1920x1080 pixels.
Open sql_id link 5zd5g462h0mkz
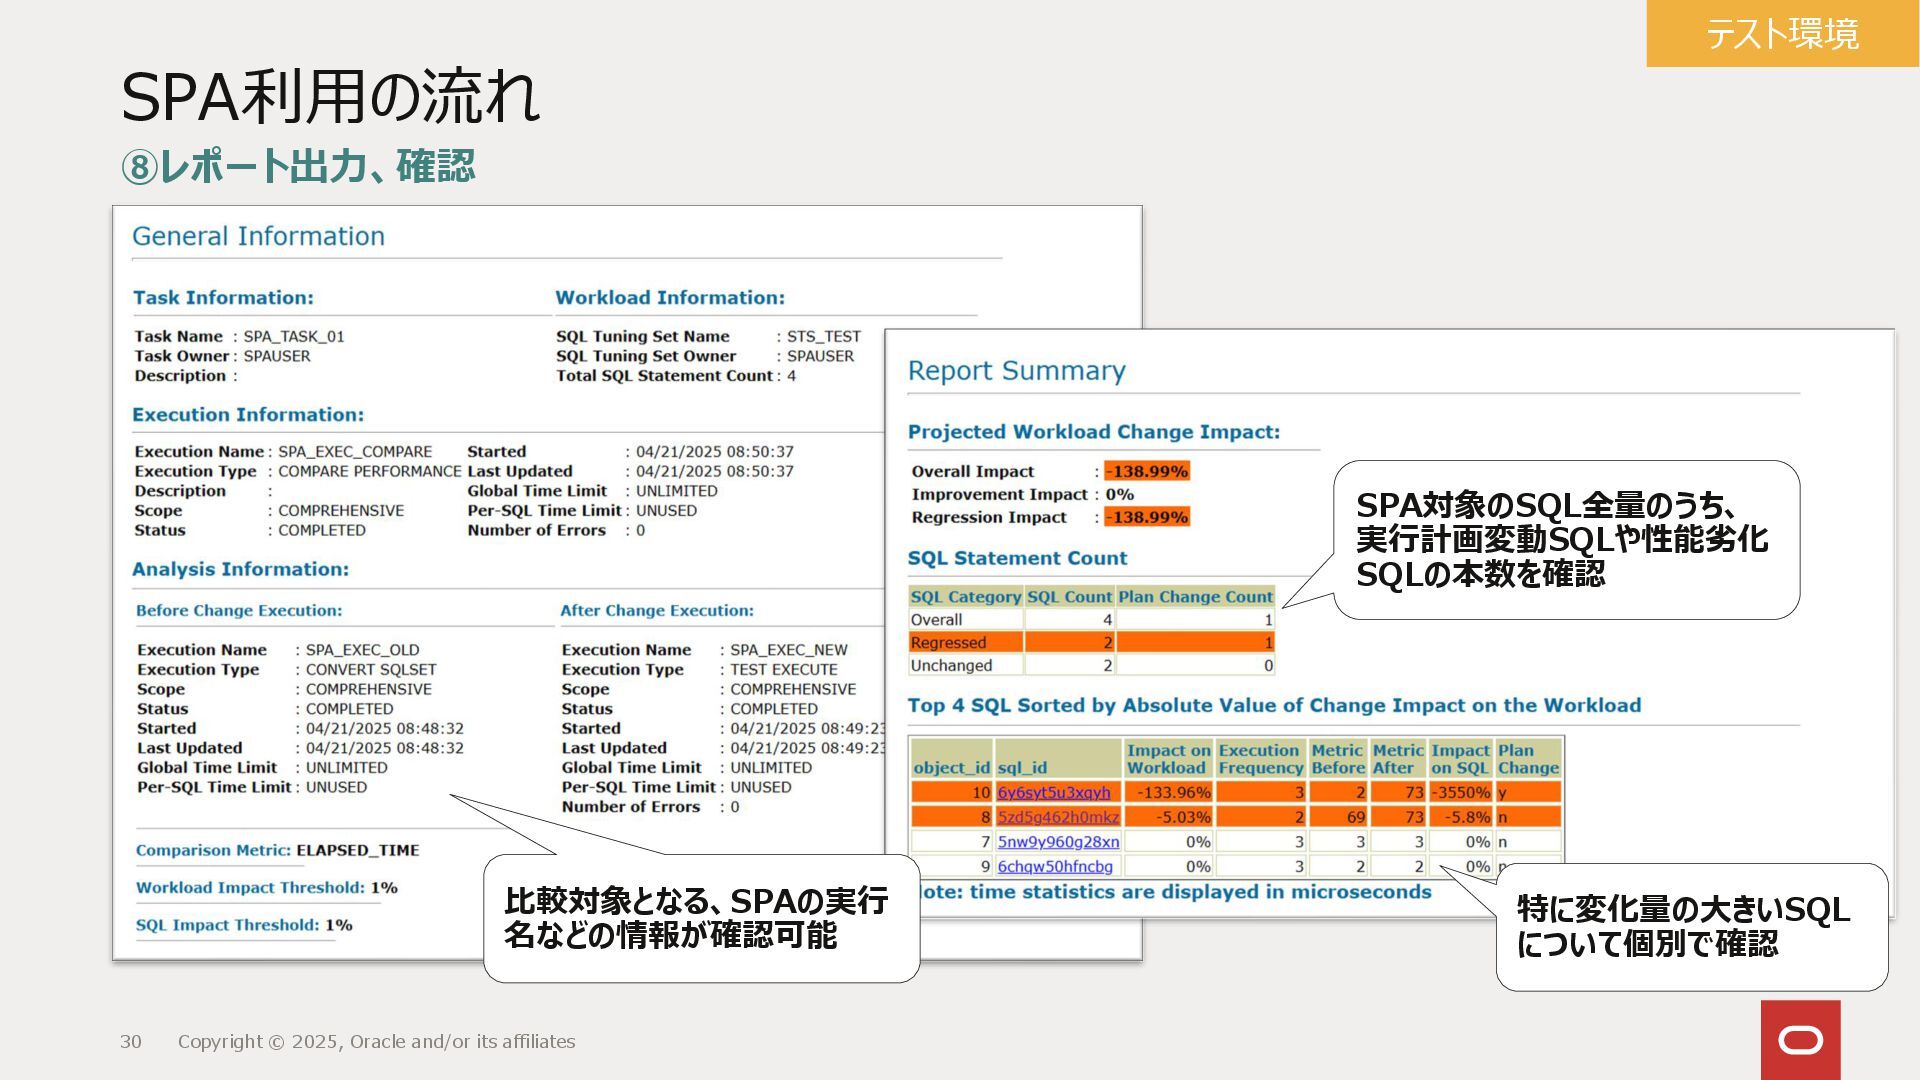click(x=1057, y=817)
